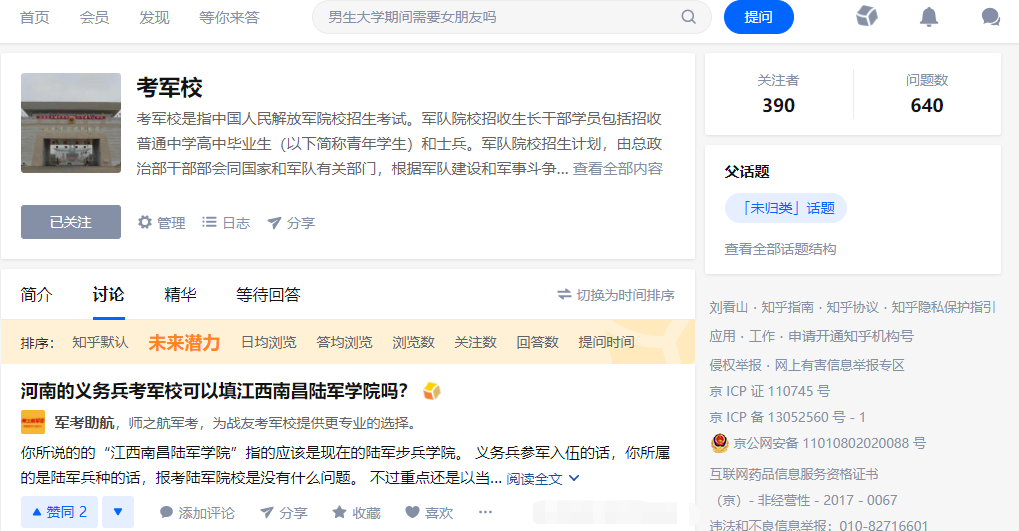
Task: Open 申请开通知乎机构号 link
Action: pos(851,336)
